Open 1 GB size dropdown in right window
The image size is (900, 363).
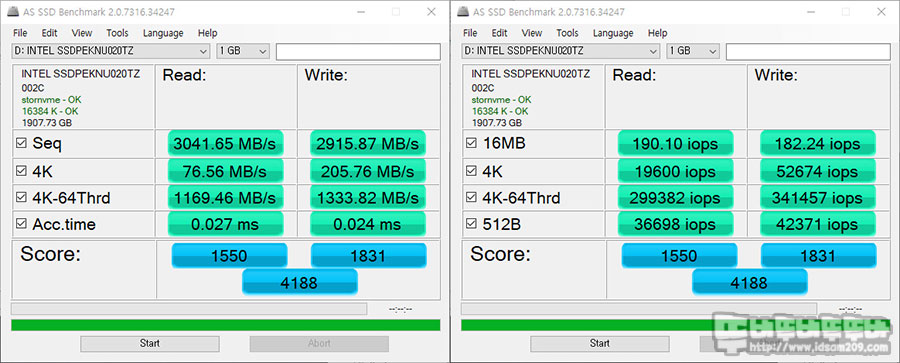click(693, 51)
